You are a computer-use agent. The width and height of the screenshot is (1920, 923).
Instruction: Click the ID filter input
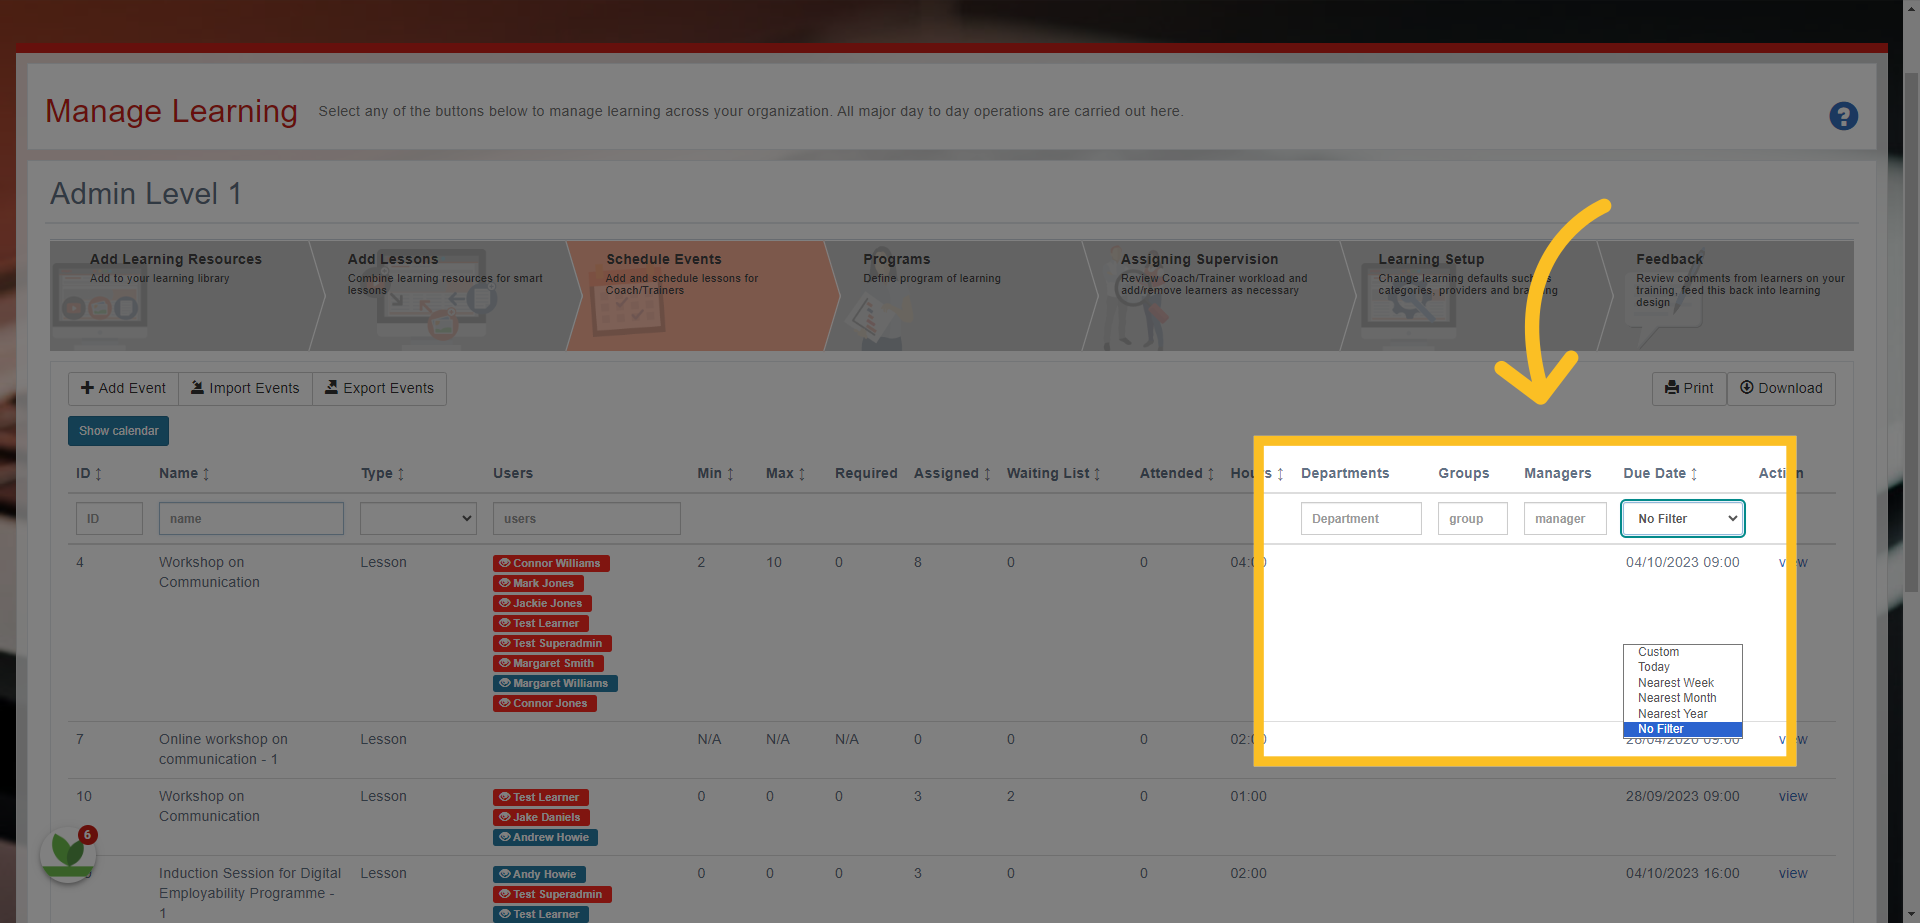click(109, 518)
